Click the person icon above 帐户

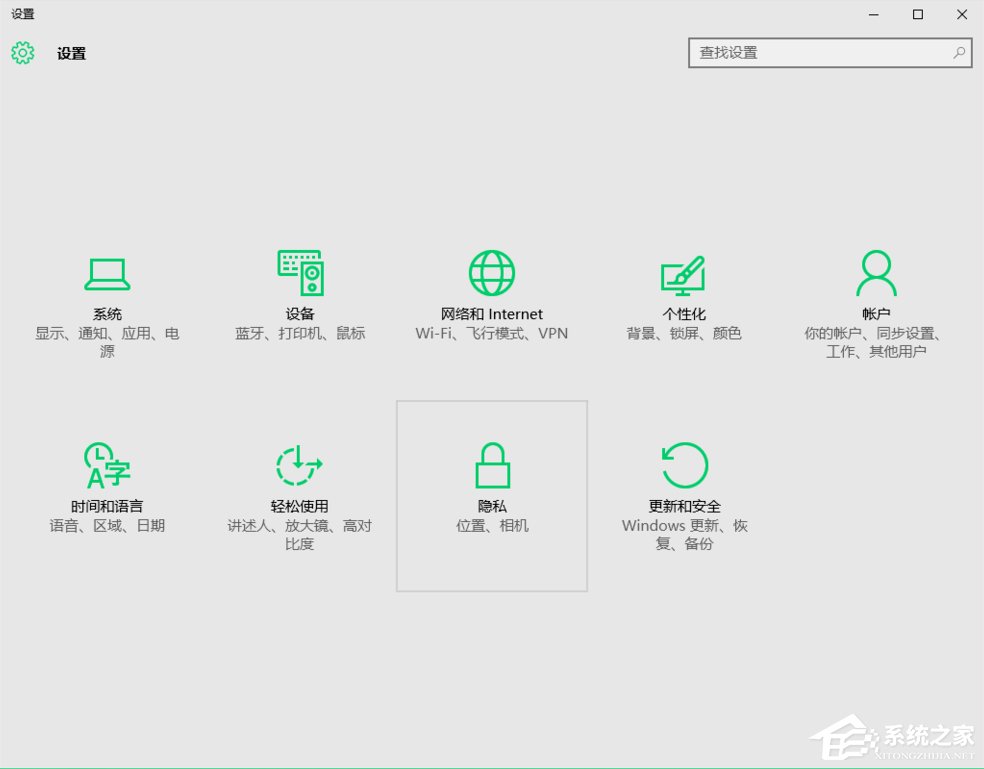click(876, 271)
